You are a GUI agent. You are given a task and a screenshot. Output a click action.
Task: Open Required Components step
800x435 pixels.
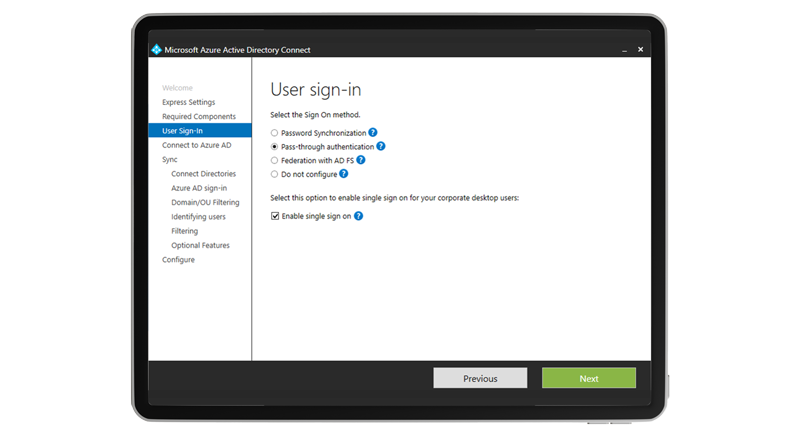click(199, 116)
